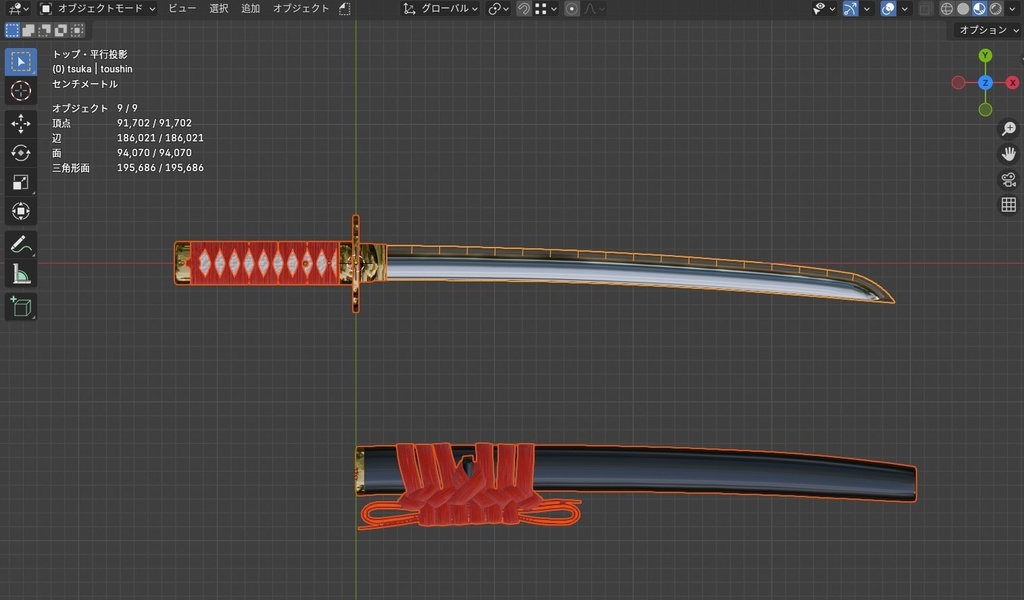
Task: Click the negative Y axis gizmo circle
Action: [985, 110]
